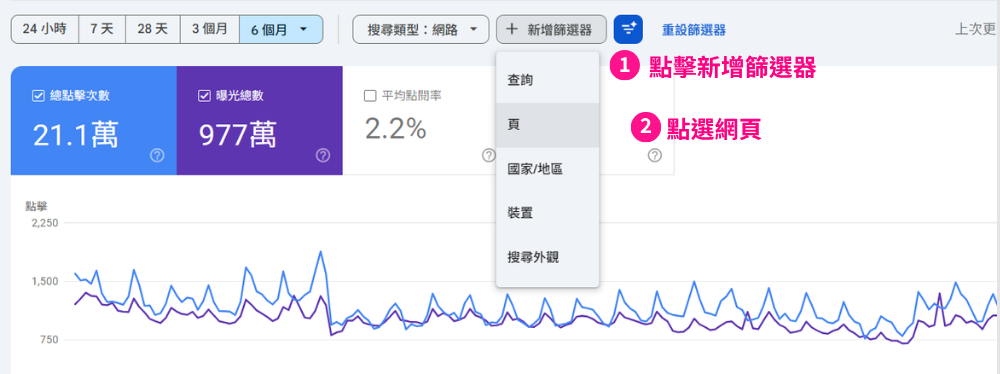
Task: Select the 7 天 date range
Action: coord(102,29)
